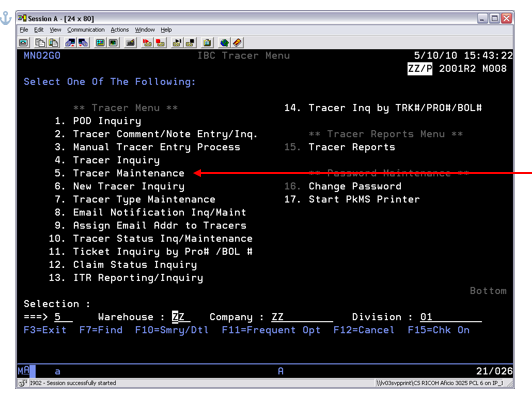The width and height of the screenshot is (532, 401).
Task: Open the Communication menu
Action: point(86,30)
